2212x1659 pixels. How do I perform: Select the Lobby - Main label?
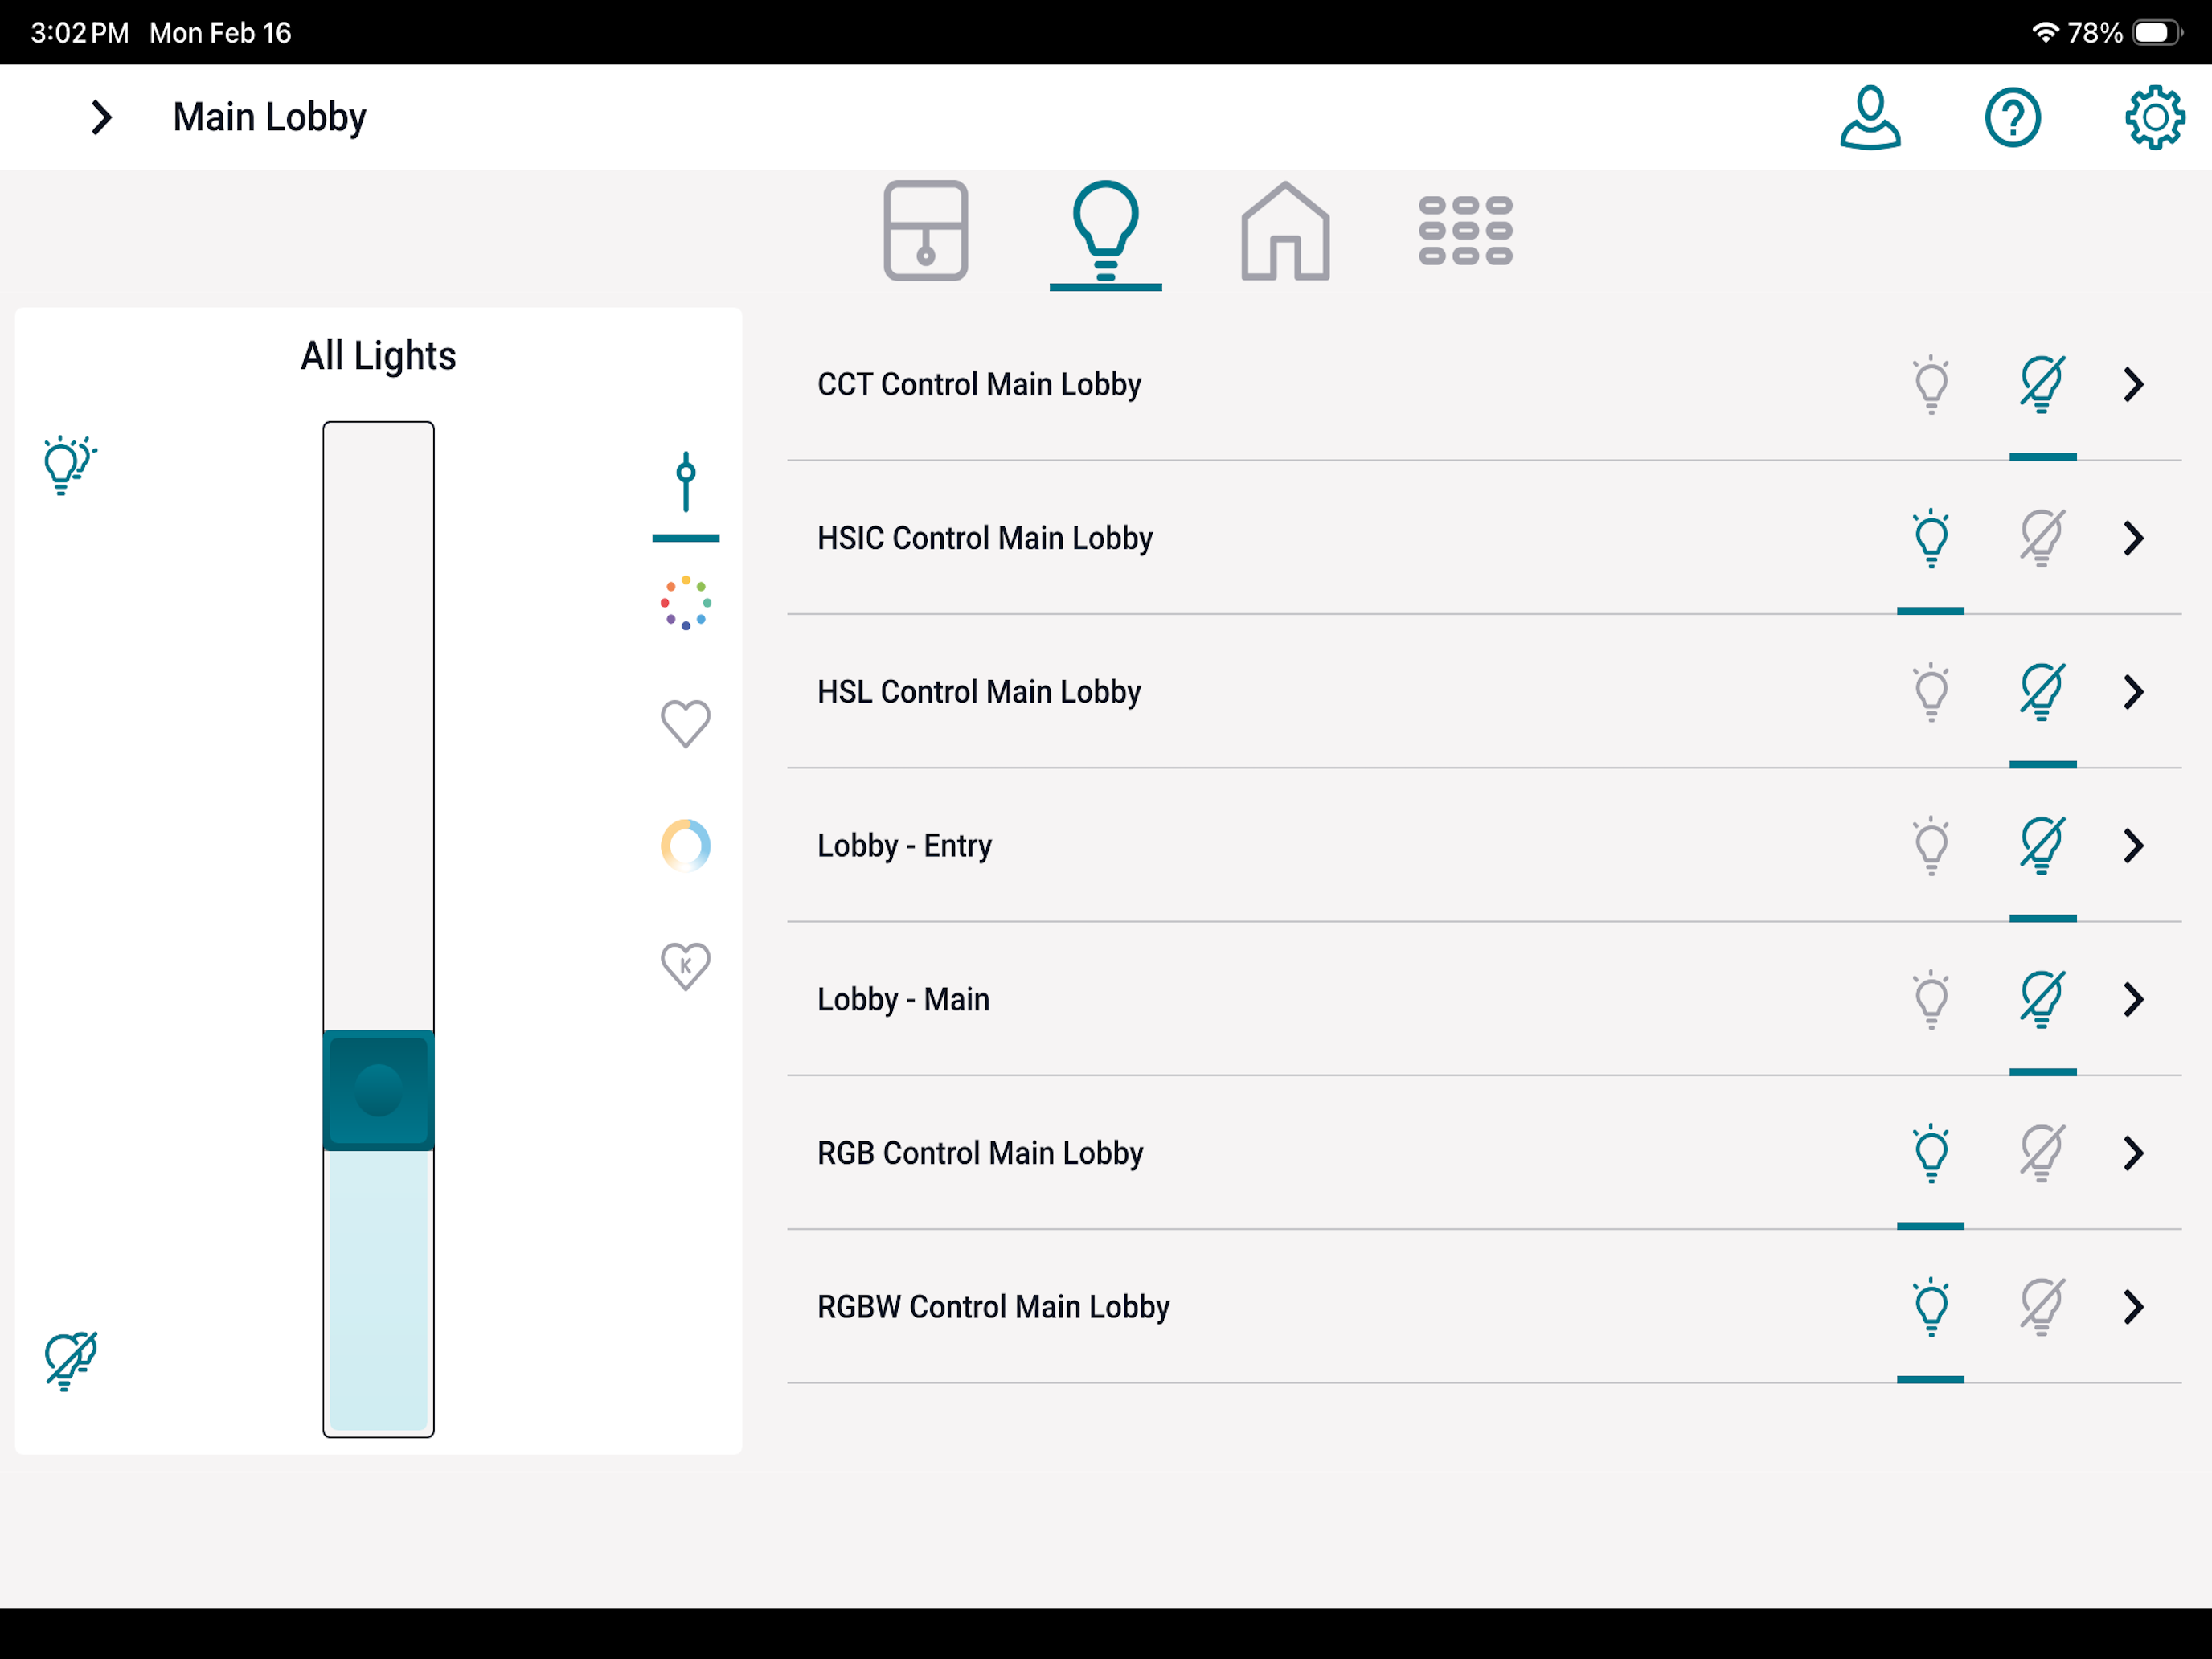[x=903, y=1000]
